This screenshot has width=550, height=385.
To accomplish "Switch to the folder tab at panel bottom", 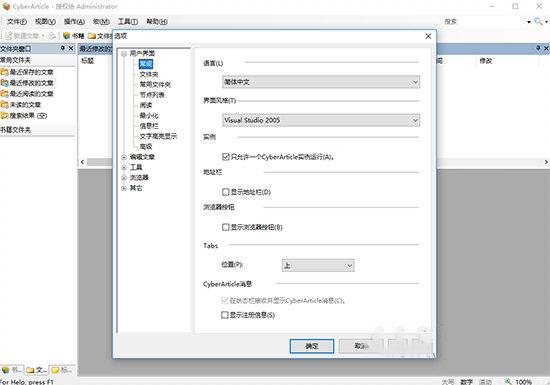I will tap(36, 370).
